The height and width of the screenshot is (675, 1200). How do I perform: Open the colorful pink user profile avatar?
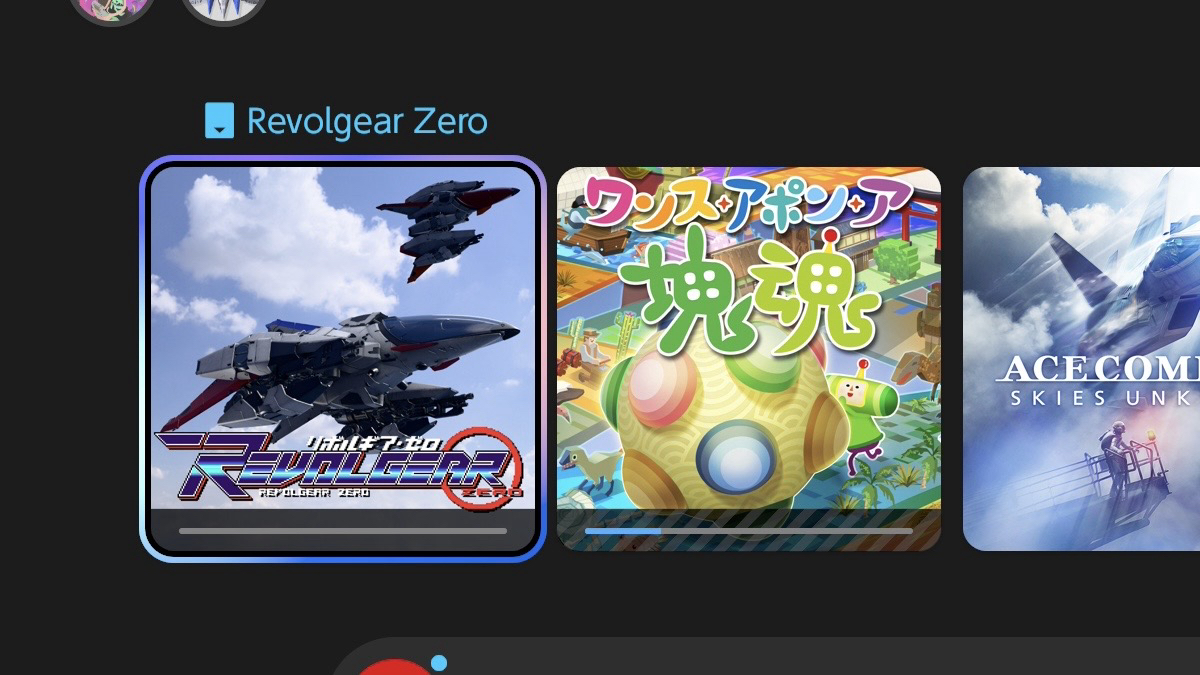112,10
